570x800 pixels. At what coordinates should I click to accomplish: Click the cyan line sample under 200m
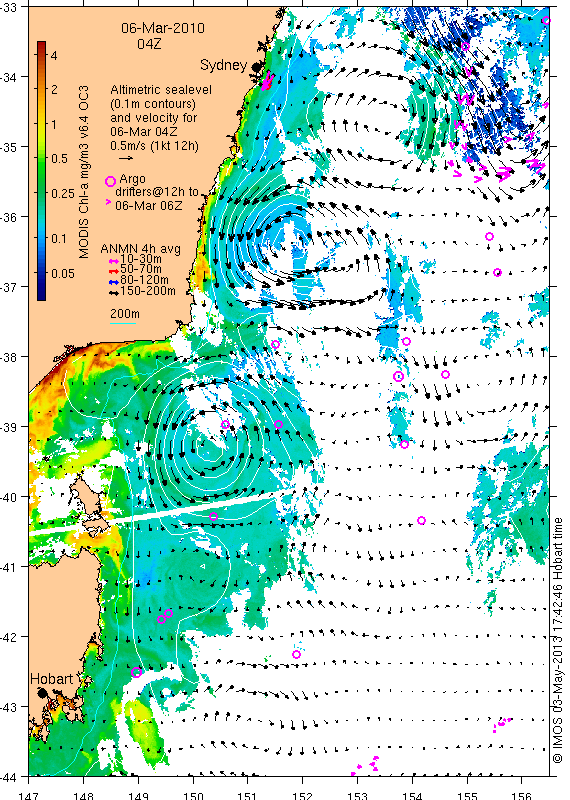(123, 323)
